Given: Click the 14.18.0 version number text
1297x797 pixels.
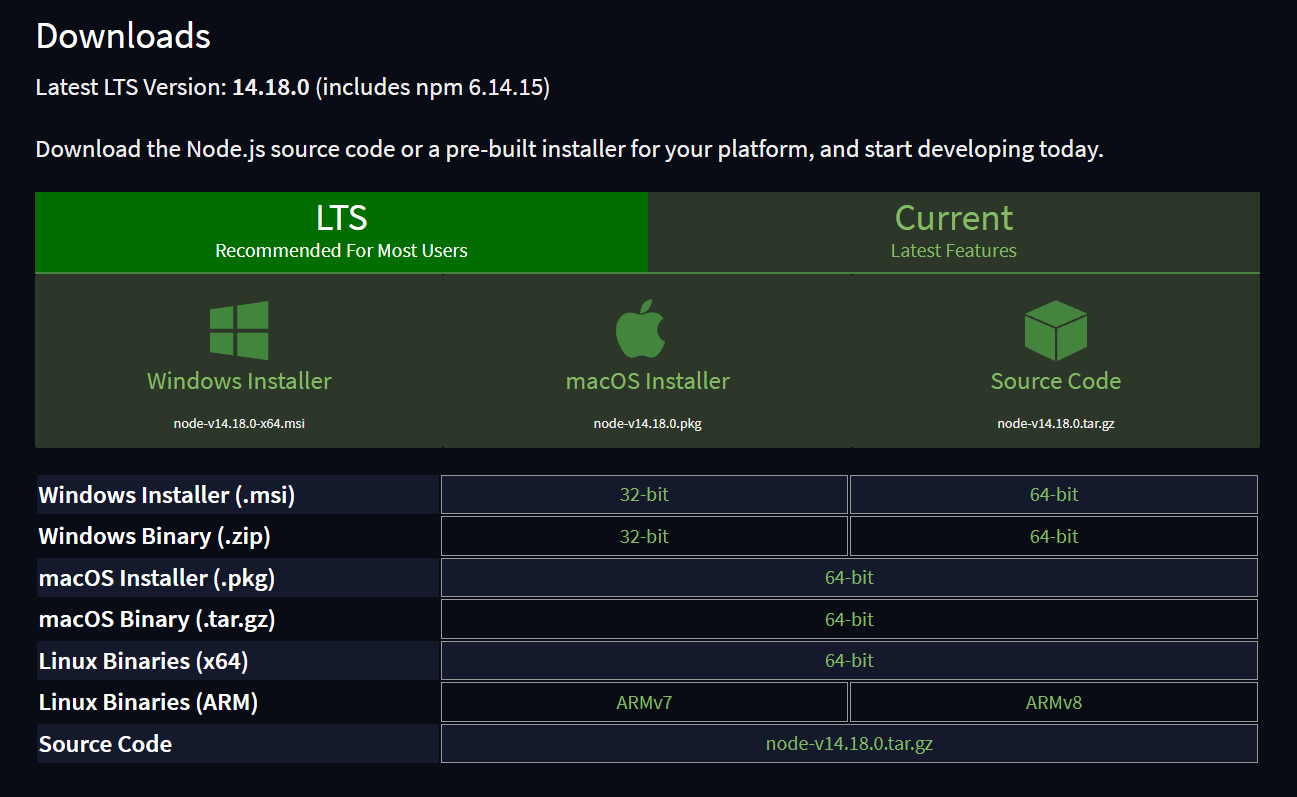Looking at the screenshot, I should pyautogui.click(x=271, y=88).
